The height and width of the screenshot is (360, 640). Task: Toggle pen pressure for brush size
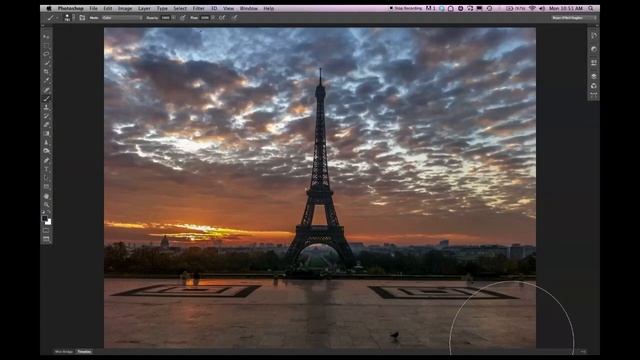click(234, 18)
